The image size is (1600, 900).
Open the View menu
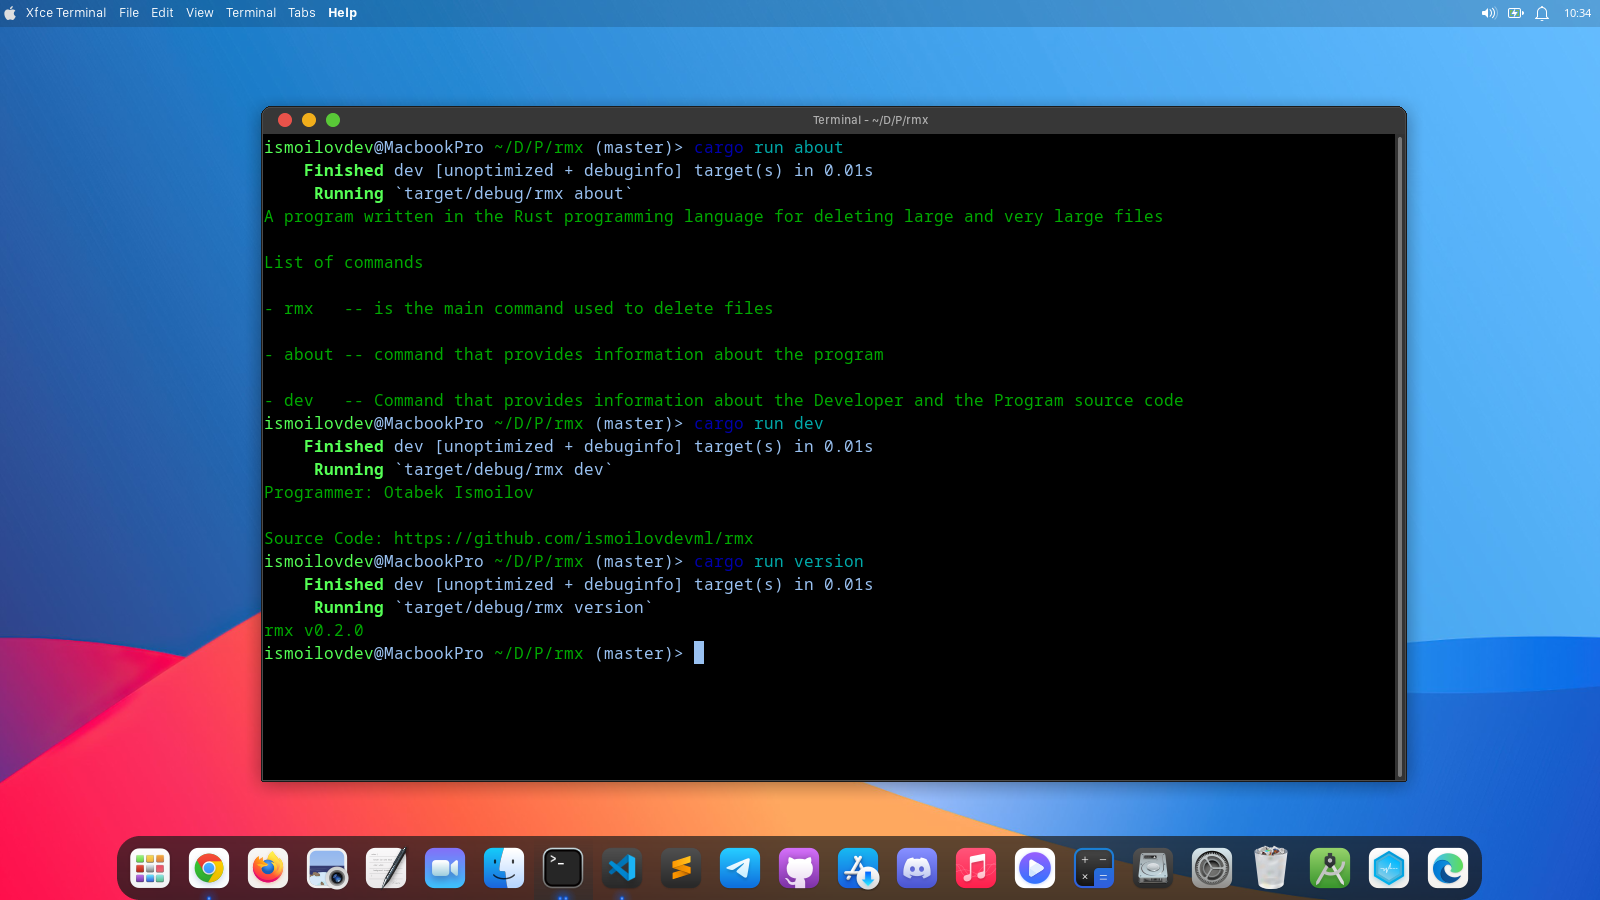pyautogui.click(x=200, y=13)
